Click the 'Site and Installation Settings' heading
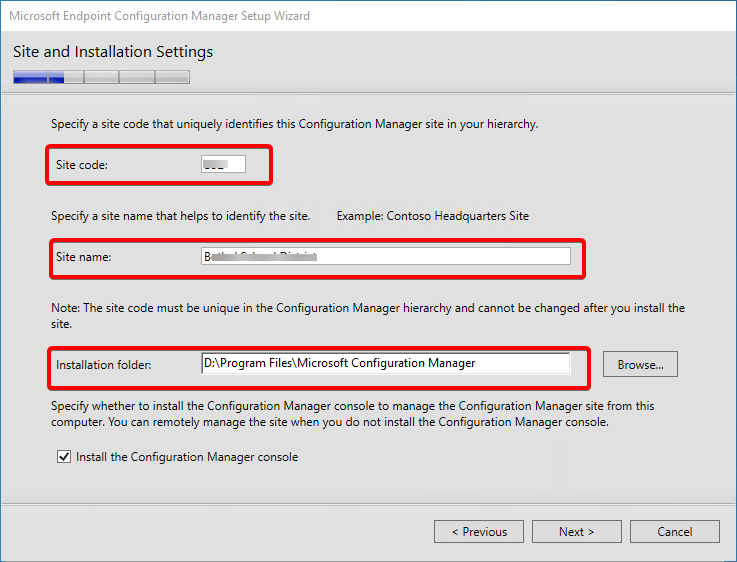 113,52
